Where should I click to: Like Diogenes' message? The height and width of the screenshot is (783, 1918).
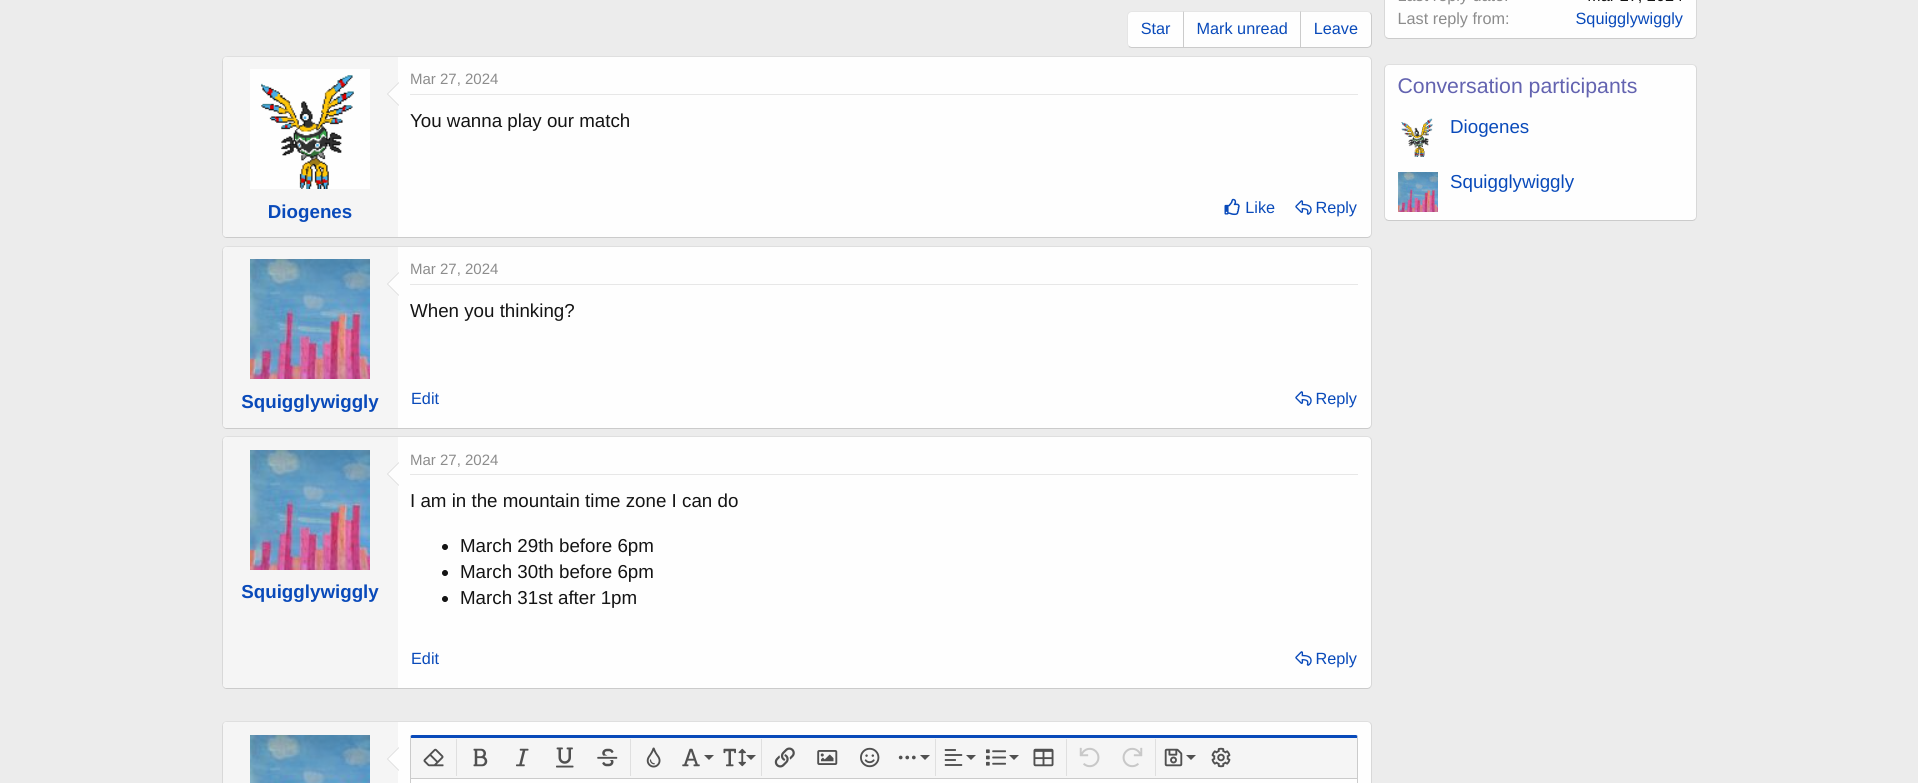[1249, 208]
